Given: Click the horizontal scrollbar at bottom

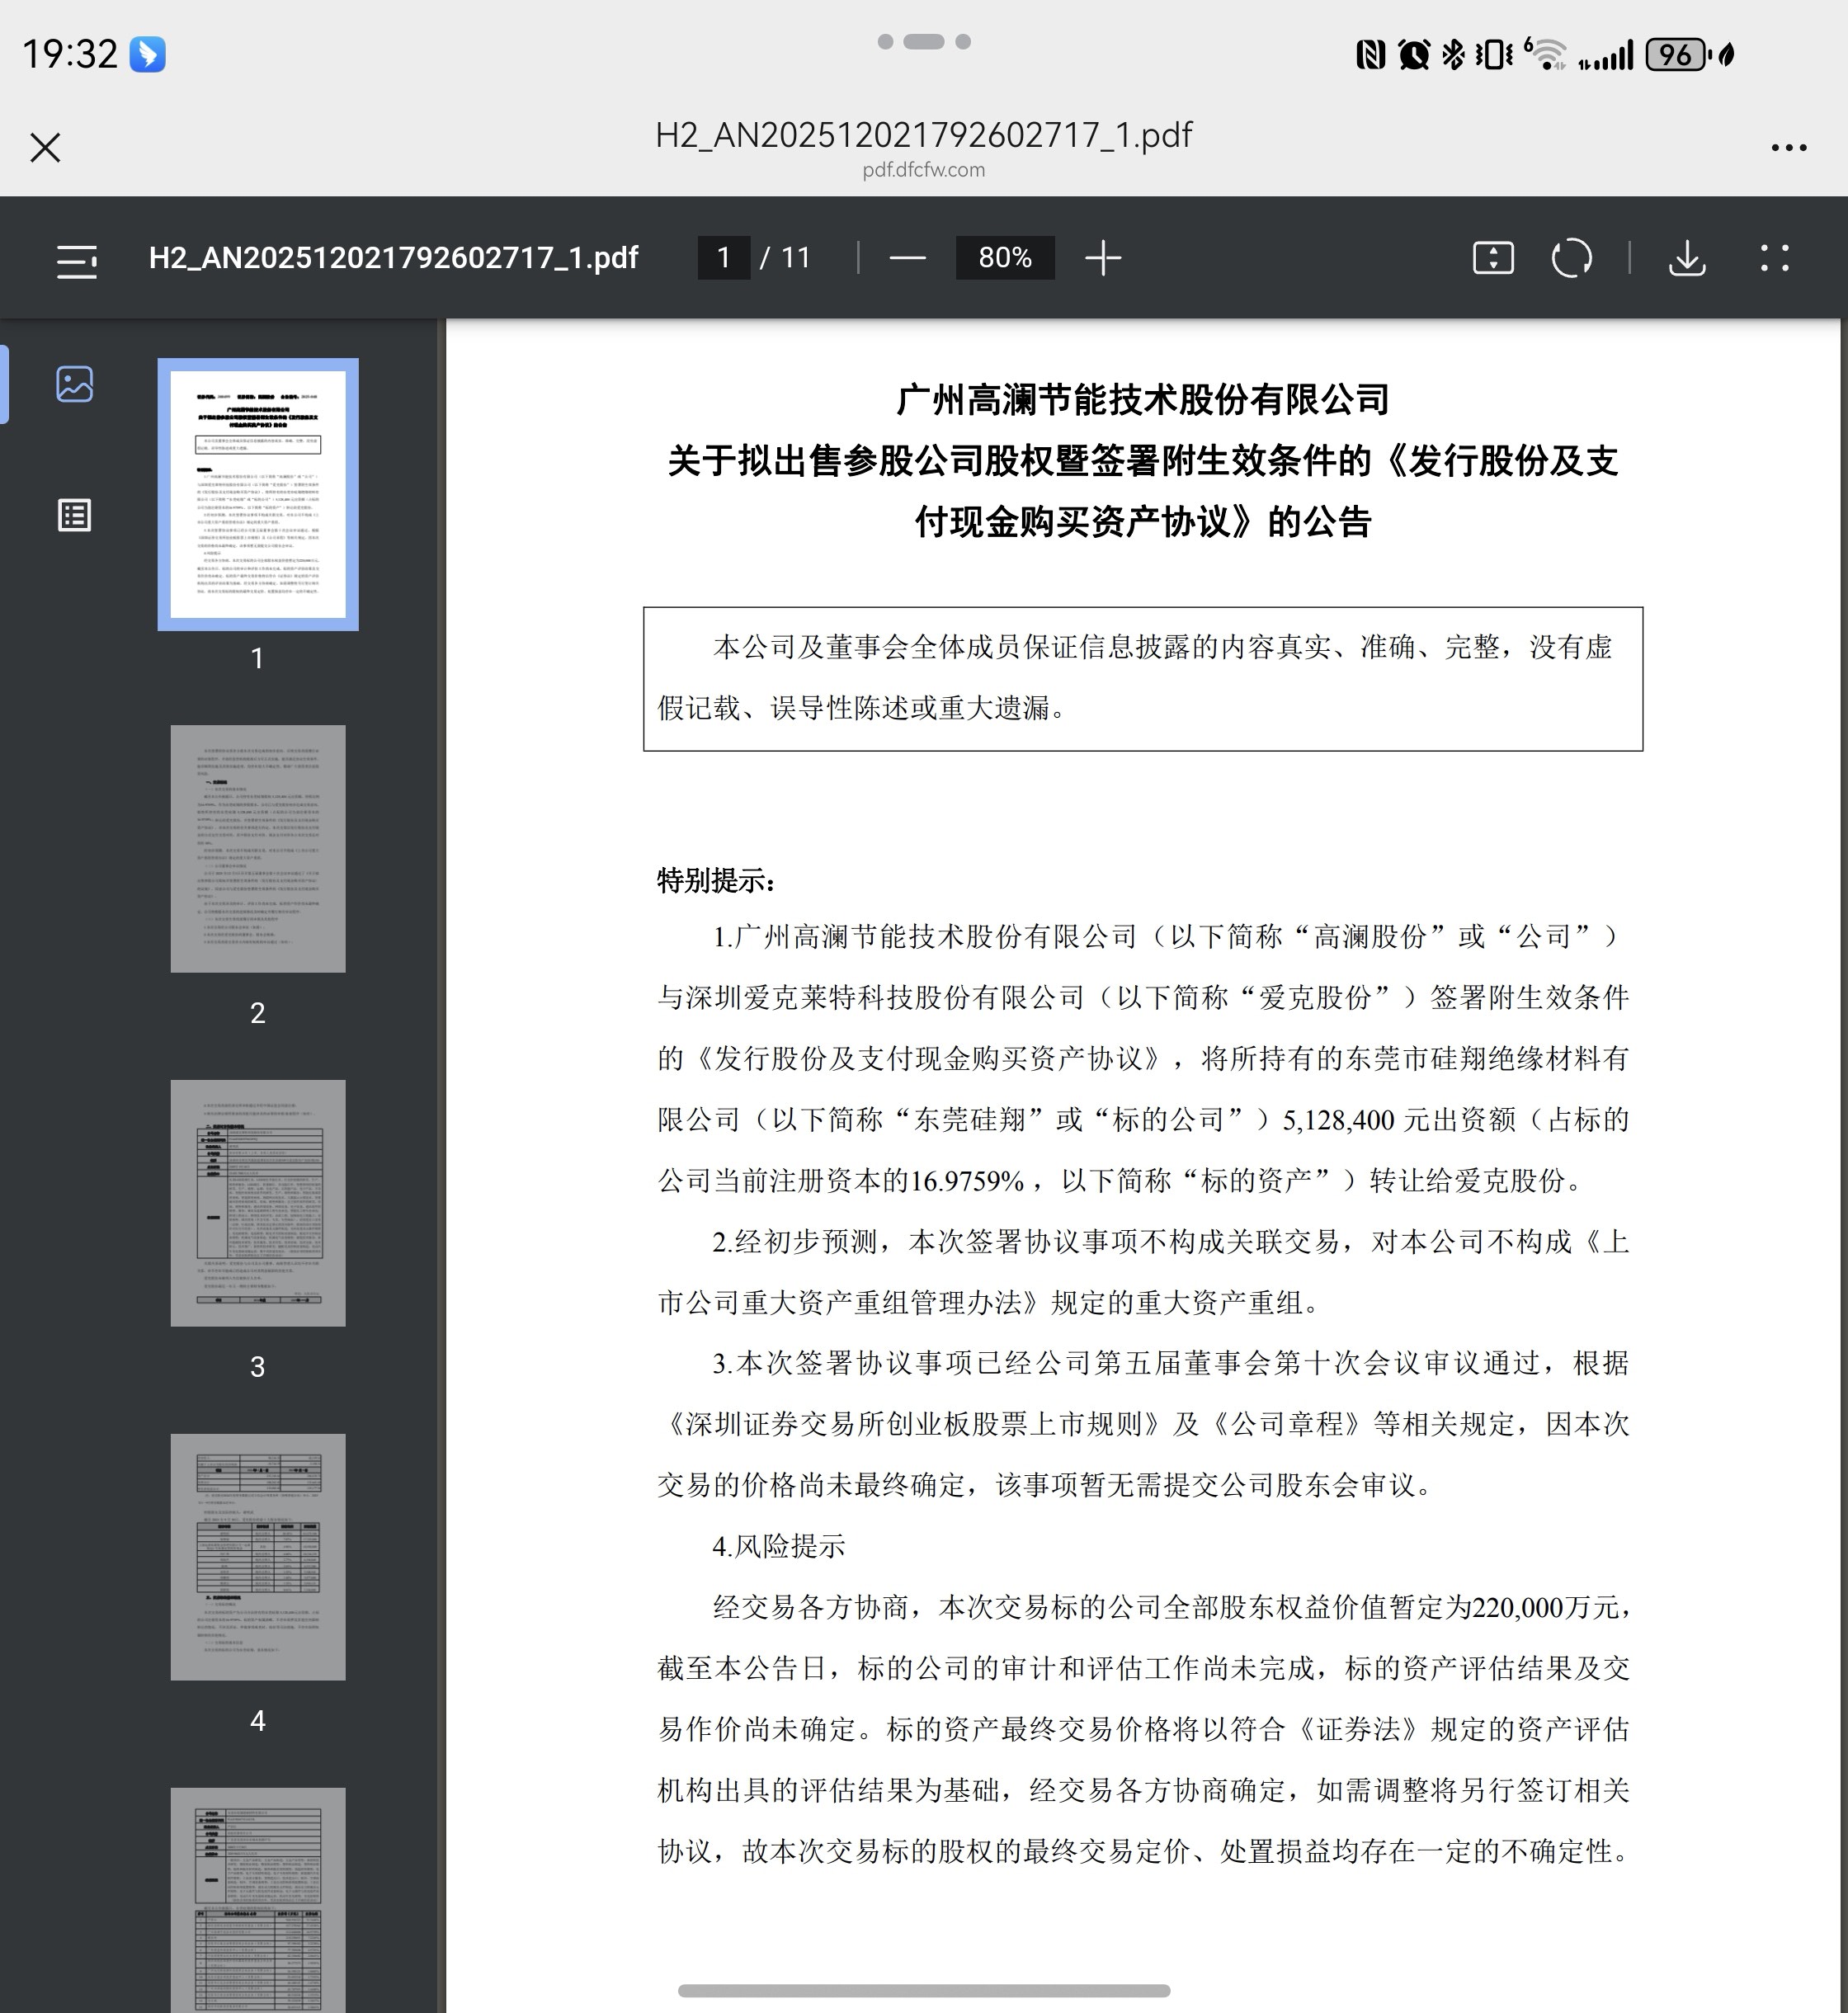Looking at the screenshot, I should pos(923,1991).
